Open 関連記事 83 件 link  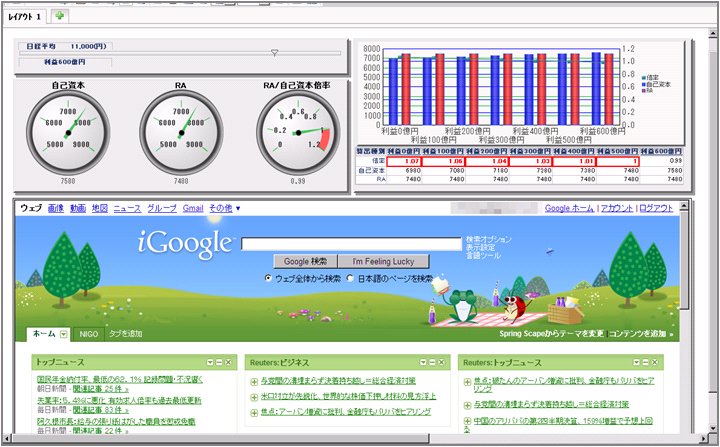(x=101, y=410)
